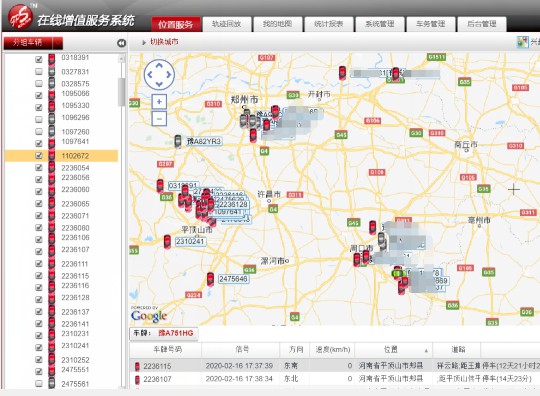Click the vehicle list vertical scrollbar
The image size is (540, 396).
click(x=121, y=92)
